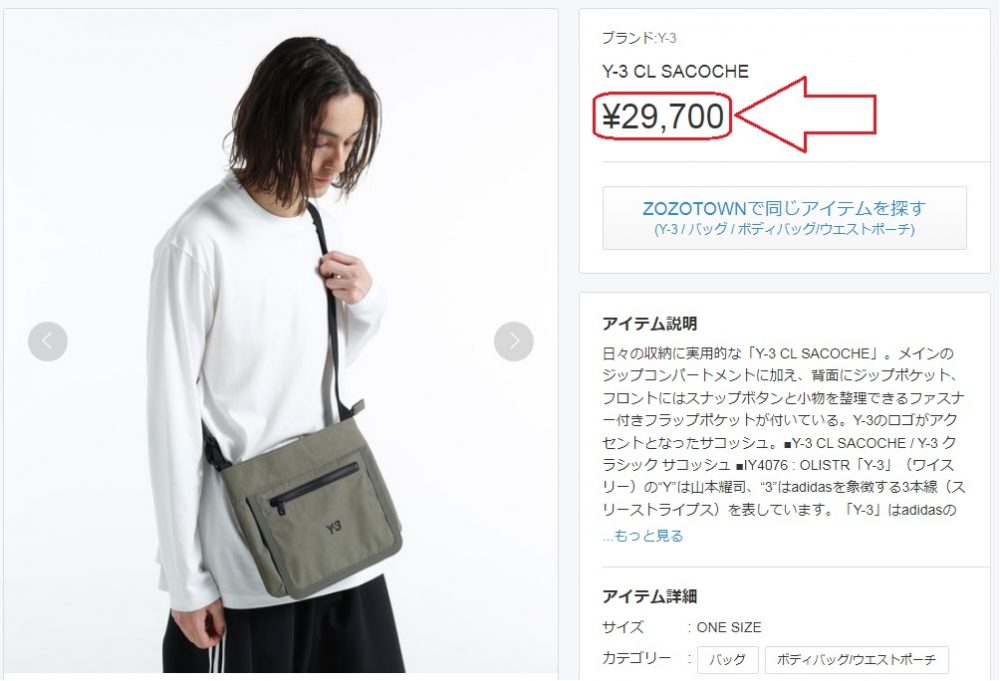Select the バッグ category tag

pos(728,659)
